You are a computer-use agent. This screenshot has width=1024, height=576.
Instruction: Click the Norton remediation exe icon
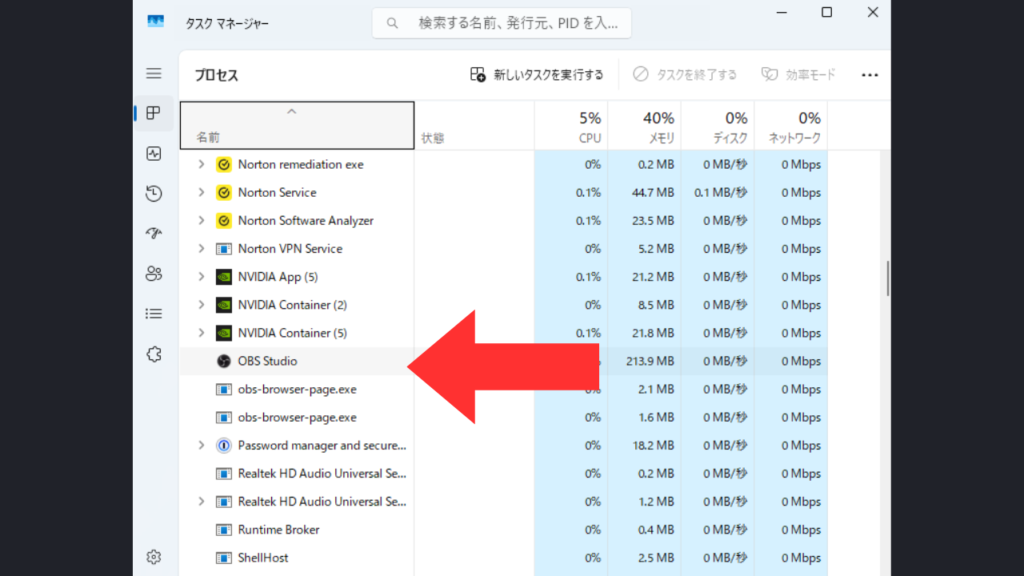pyautogui.click(x=223, y=165)
